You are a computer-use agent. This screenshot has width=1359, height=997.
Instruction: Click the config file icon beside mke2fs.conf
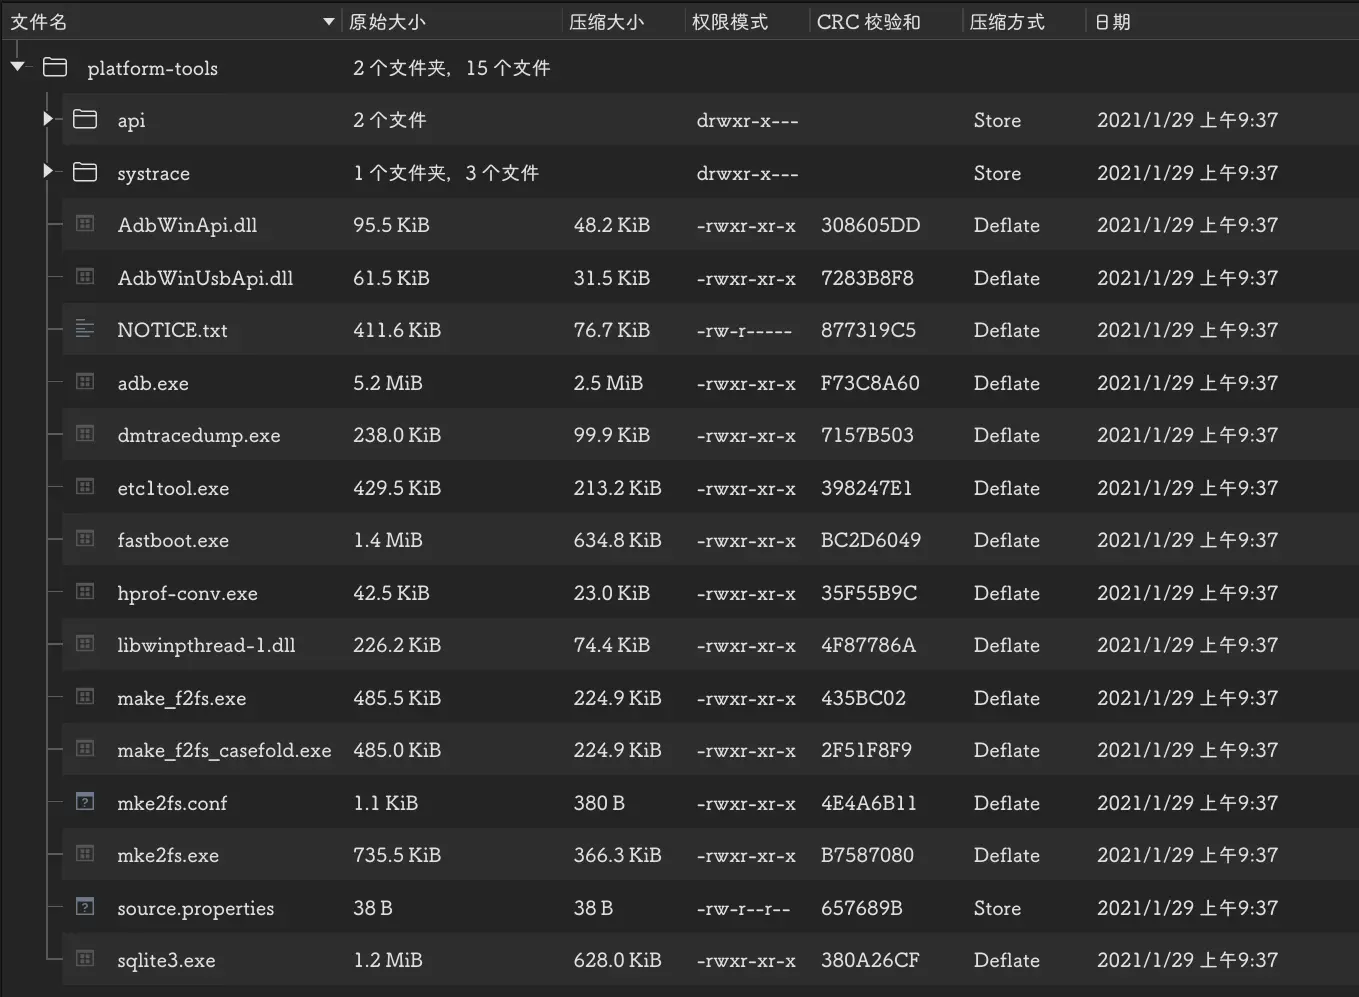coord(84,801)
